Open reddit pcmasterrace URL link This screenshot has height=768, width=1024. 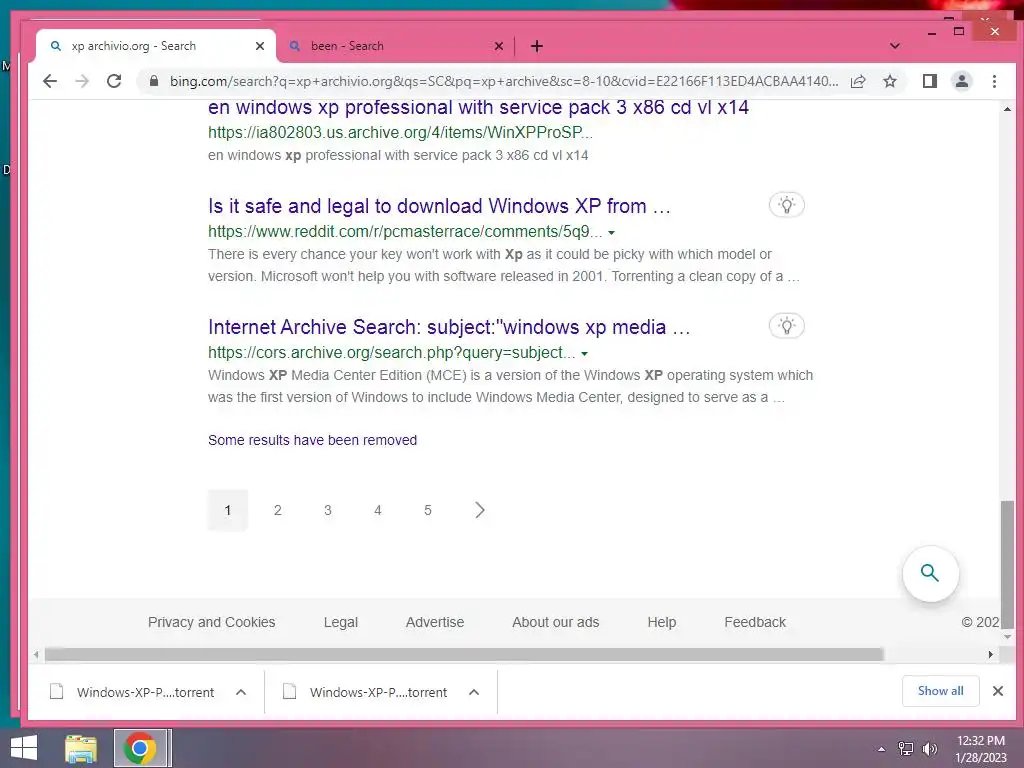point(405,232)
